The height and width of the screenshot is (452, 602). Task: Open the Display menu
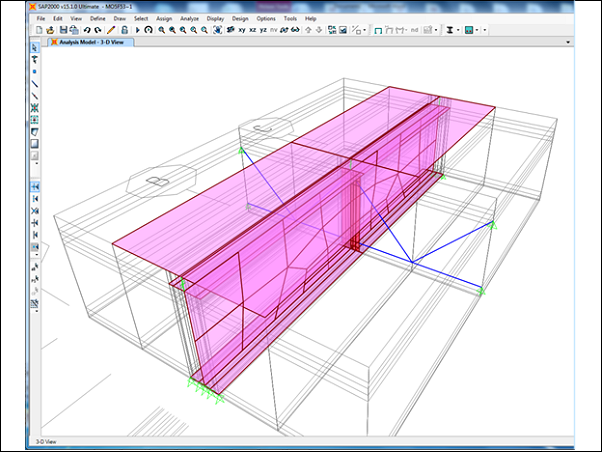tap(215, 18)
